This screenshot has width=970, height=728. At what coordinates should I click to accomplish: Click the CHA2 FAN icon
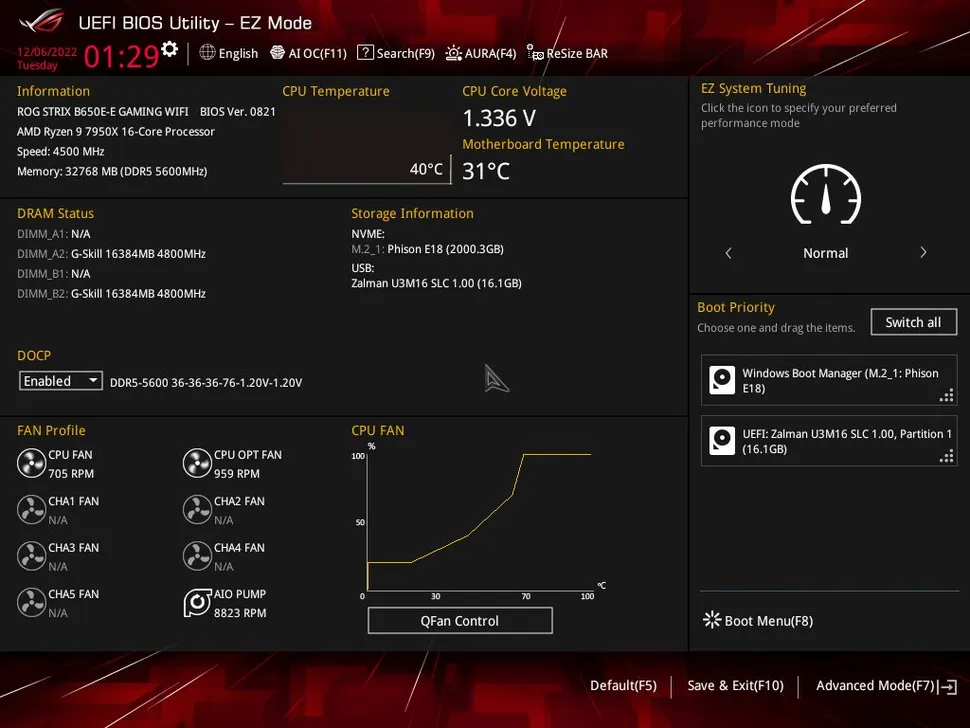197,510
